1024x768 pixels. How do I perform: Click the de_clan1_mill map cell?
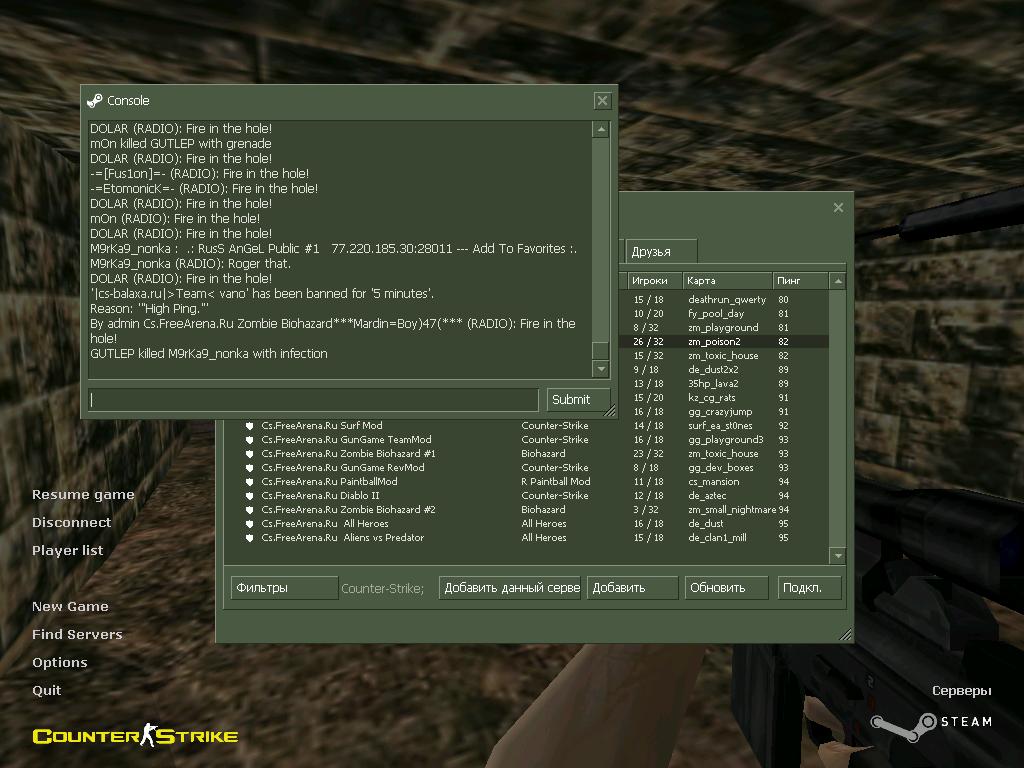[717, 538]
